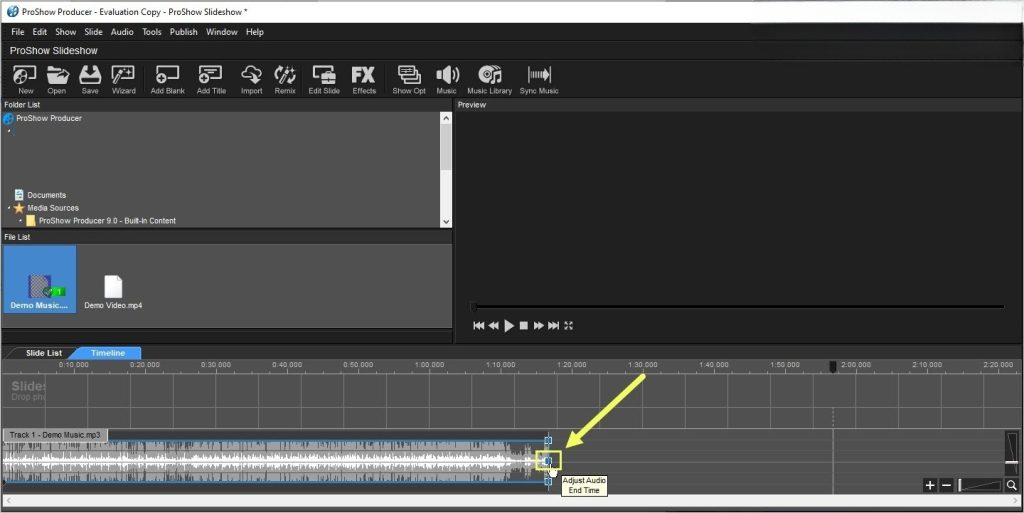Open the Edit menu
The width and height of the screenshot is (1024, 513).
click(40, 31)
